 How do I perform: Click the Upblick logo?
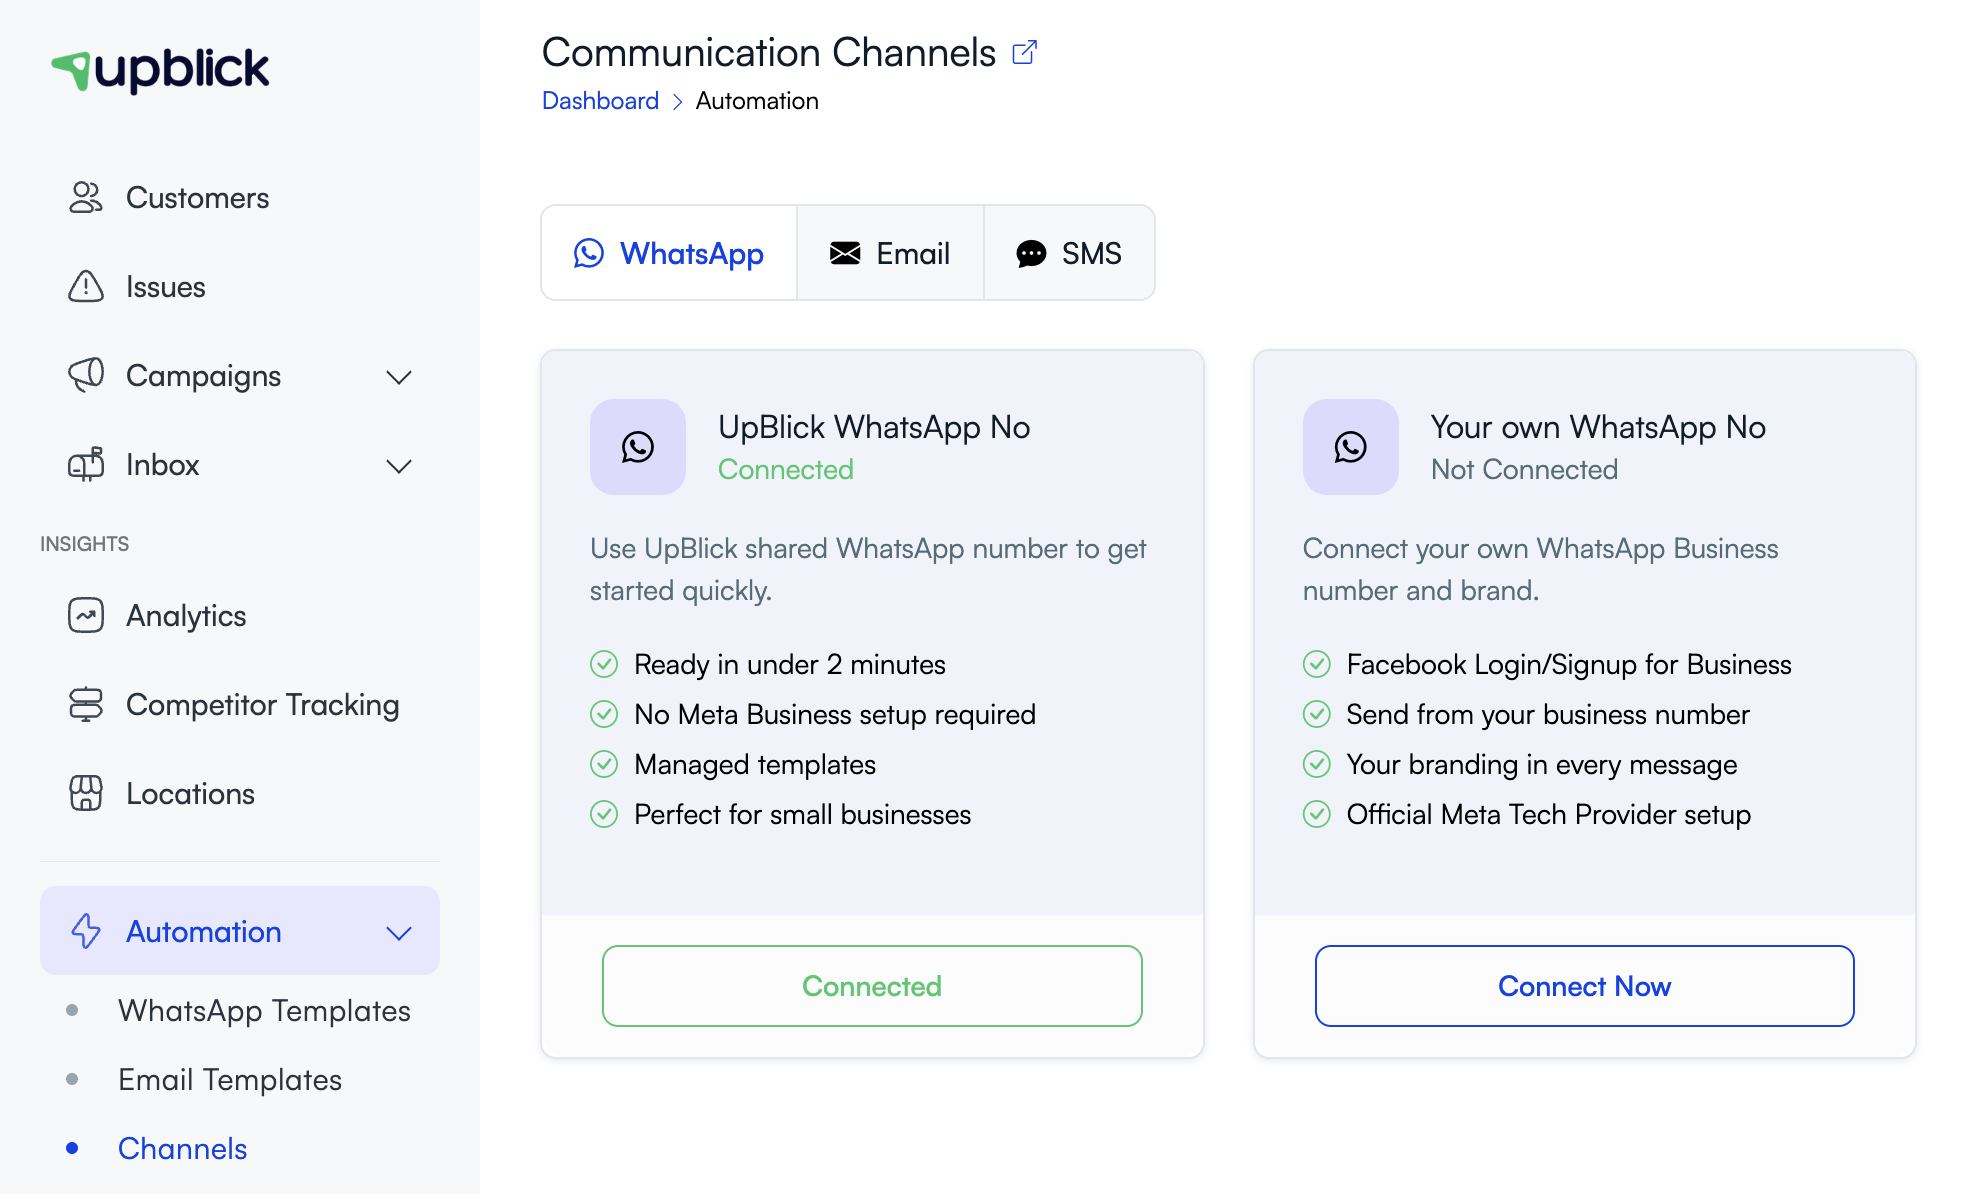(160, 70)
